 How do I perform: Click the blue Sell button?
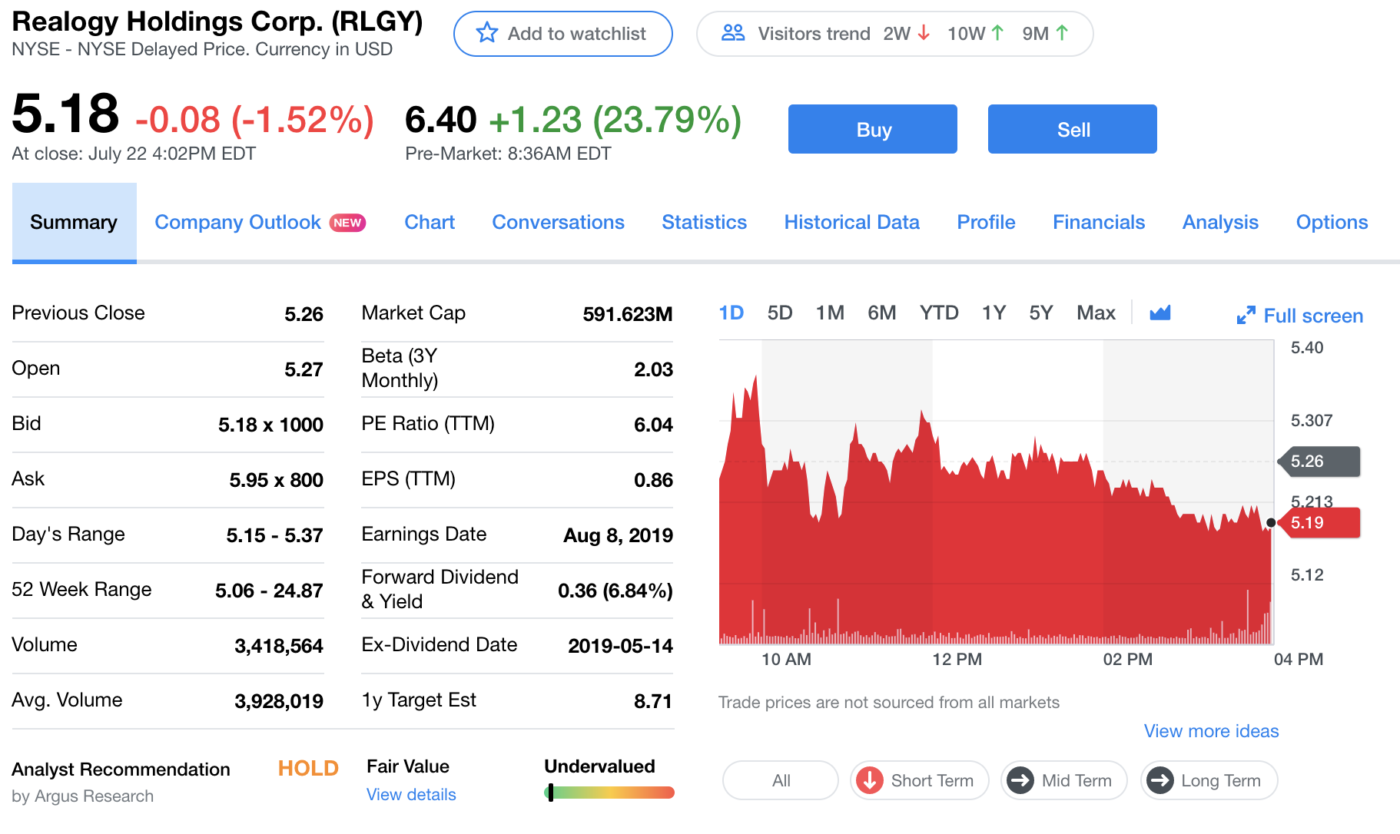pyautogui.click(x=1073, y=129)
